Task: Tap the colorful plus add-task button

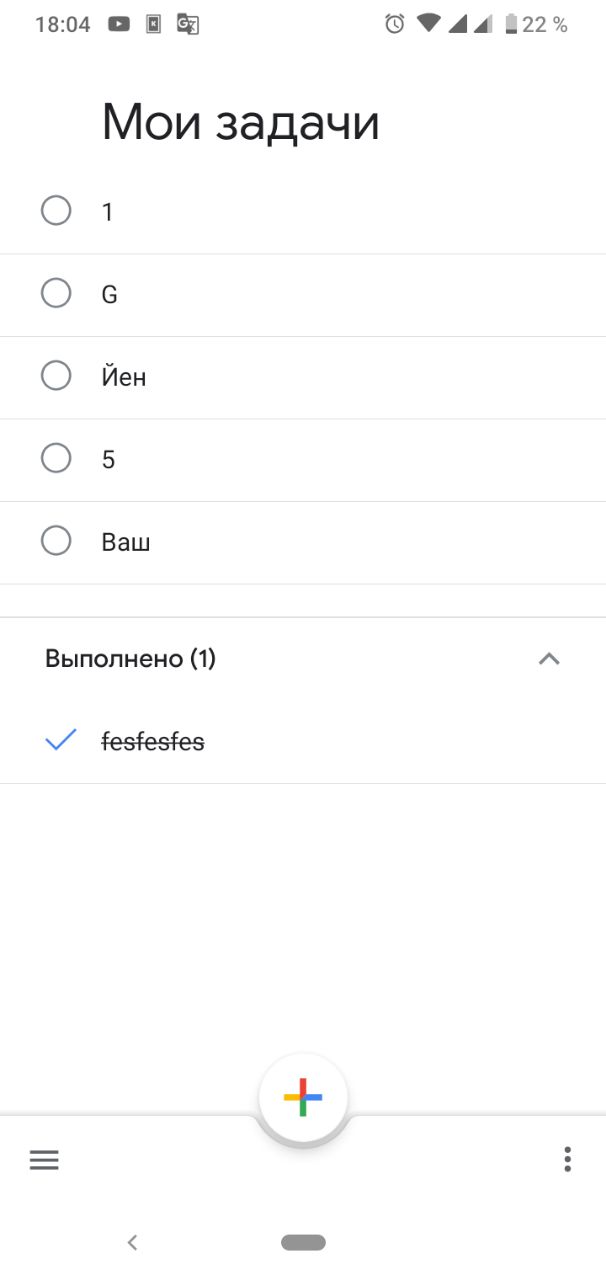Action: pyautogui.click(x=303, y=1097)
